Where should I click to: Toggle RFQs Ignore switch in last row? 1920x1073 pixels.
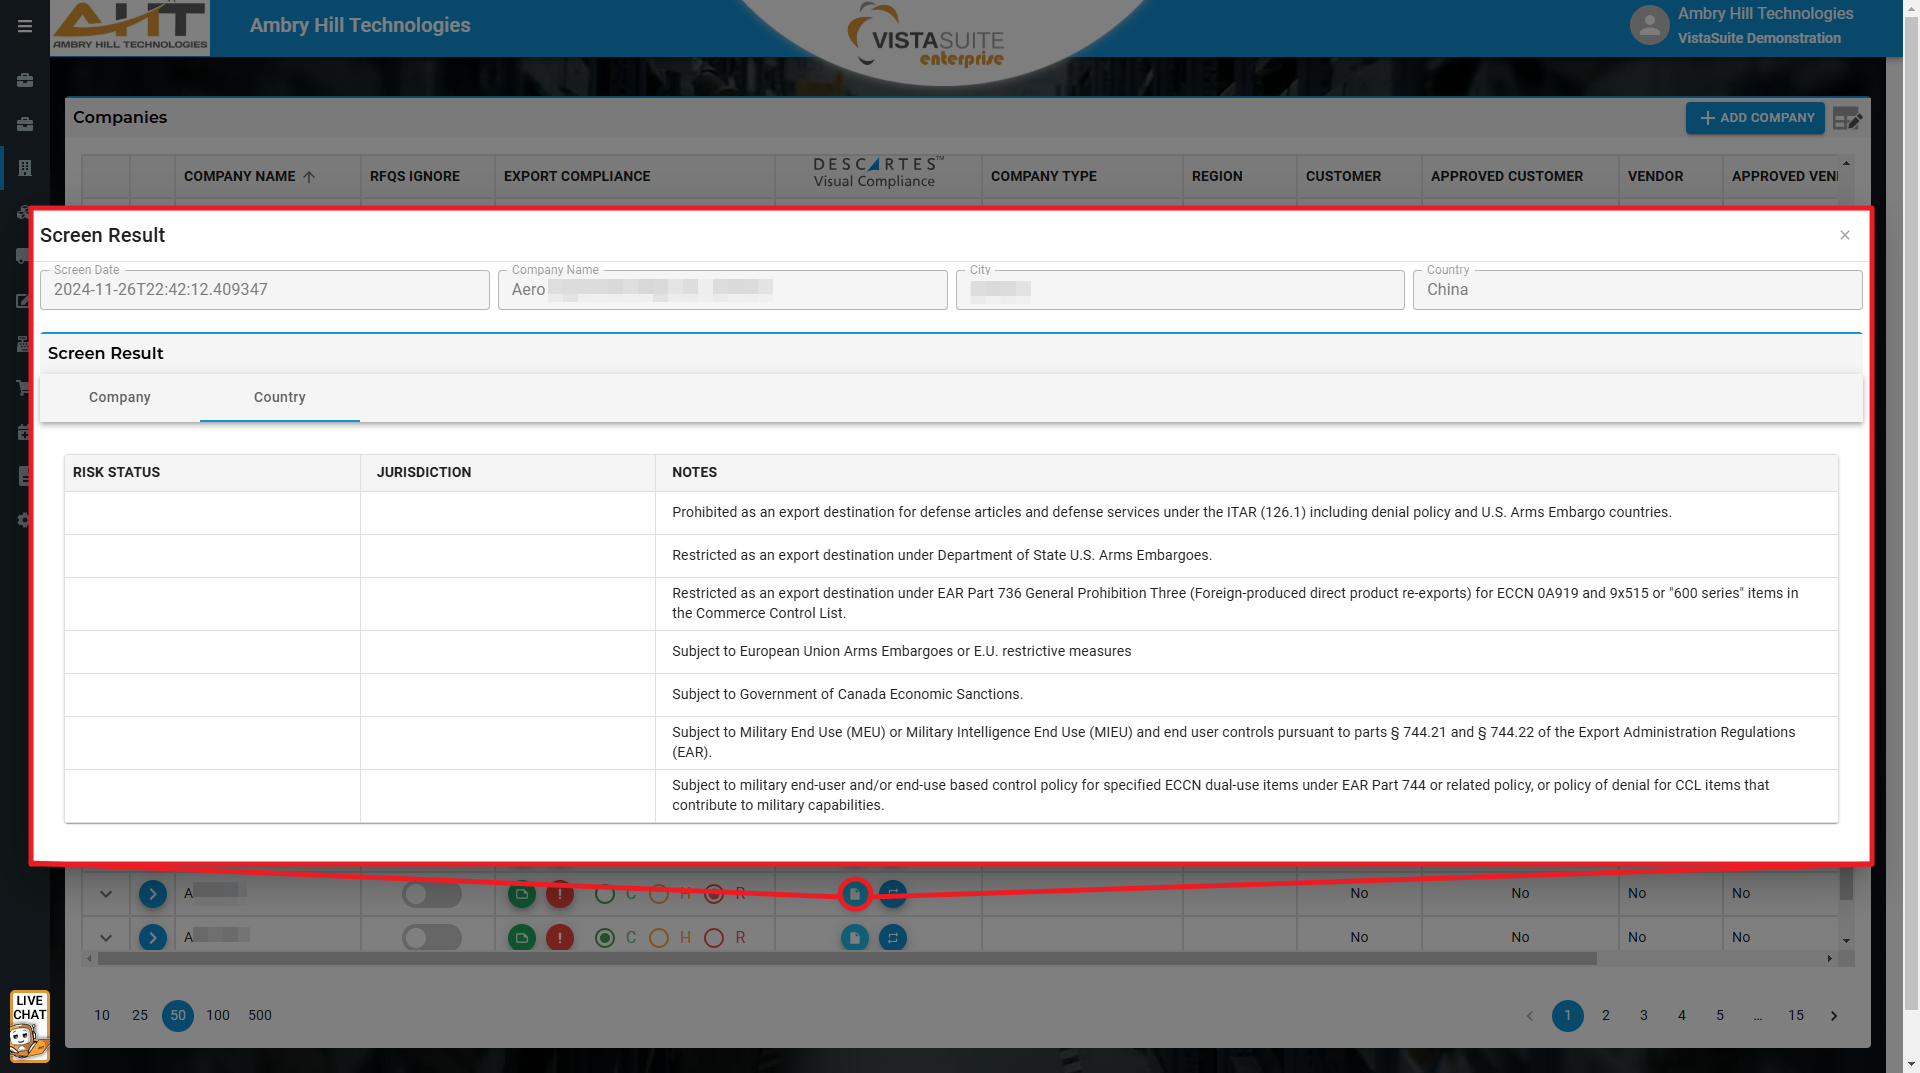click(x=431, y=938)
